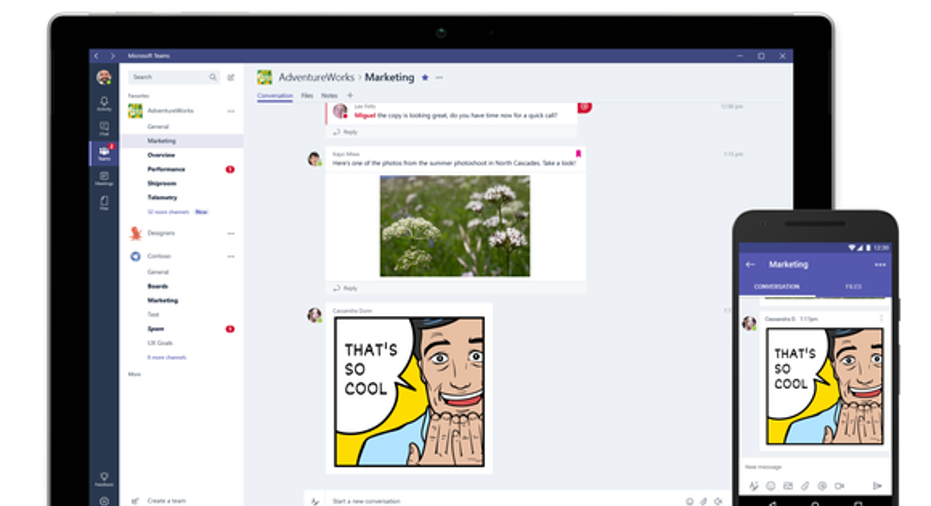Click in the Search field

[175, 77]
